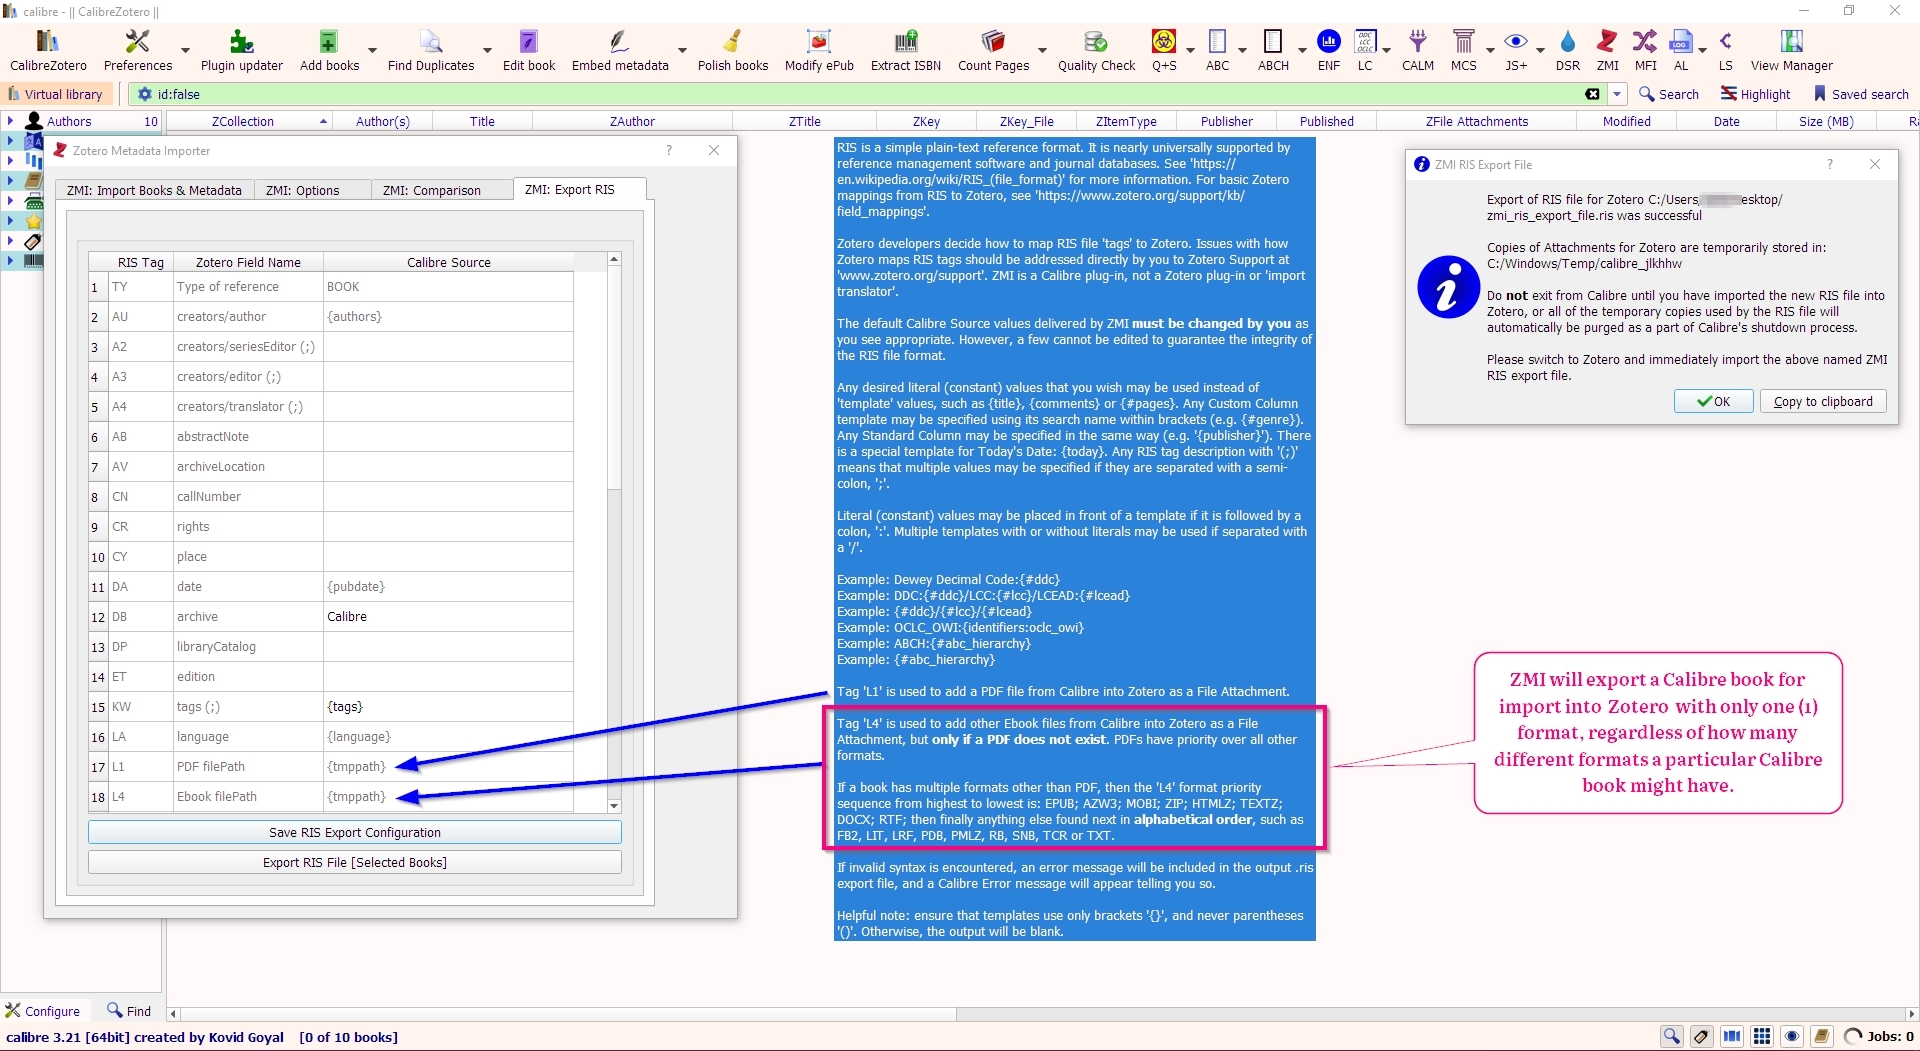Toggle the cover grid view in status bar

click(x=1762, y=1036)
